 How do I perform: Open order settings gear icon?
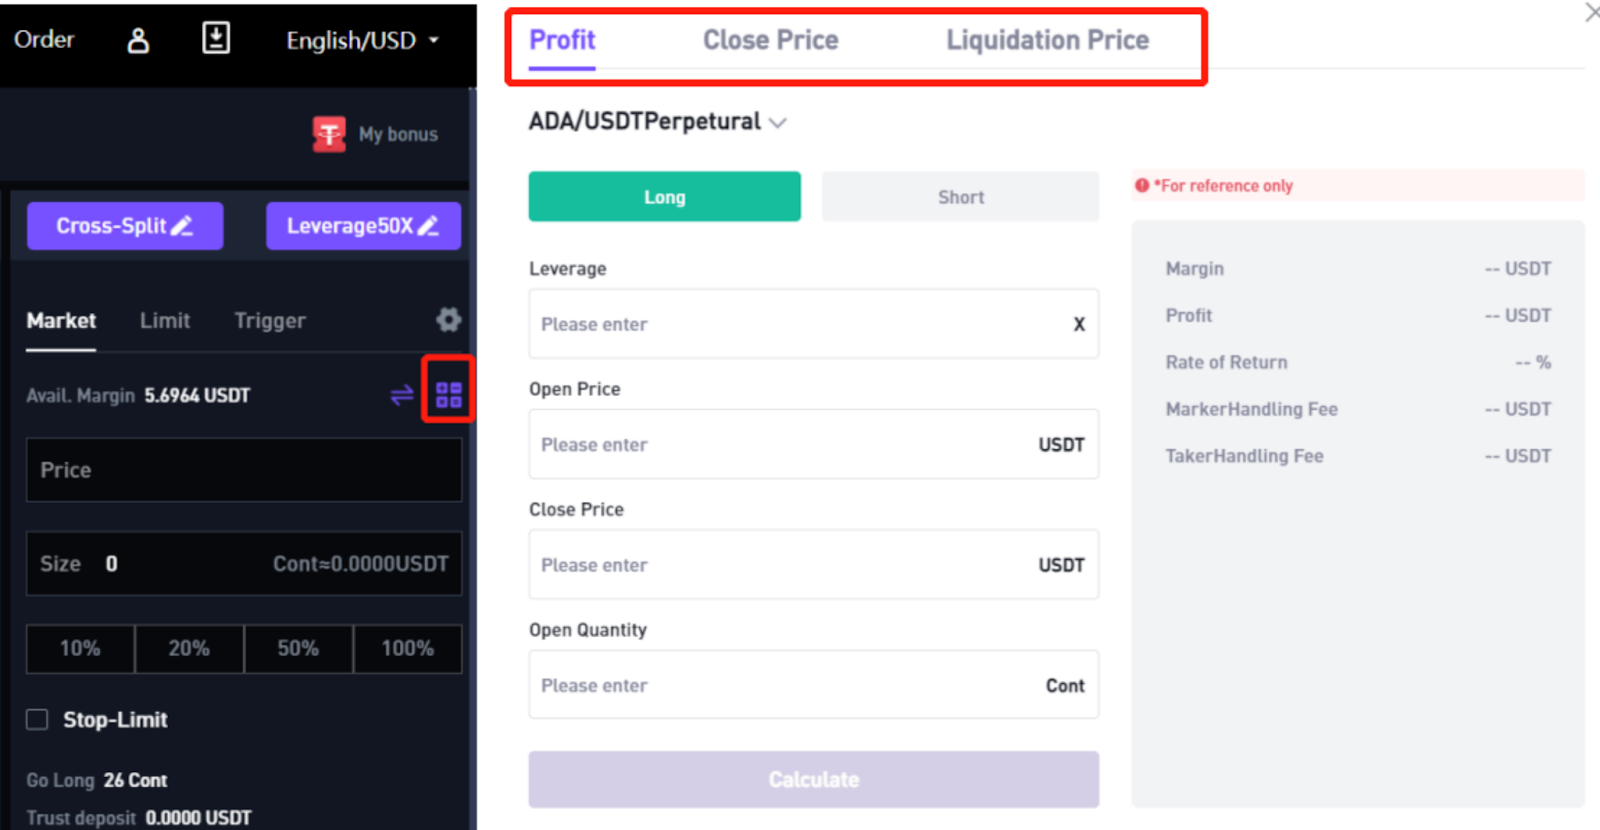pyautogui.click(x=449, y=319)
